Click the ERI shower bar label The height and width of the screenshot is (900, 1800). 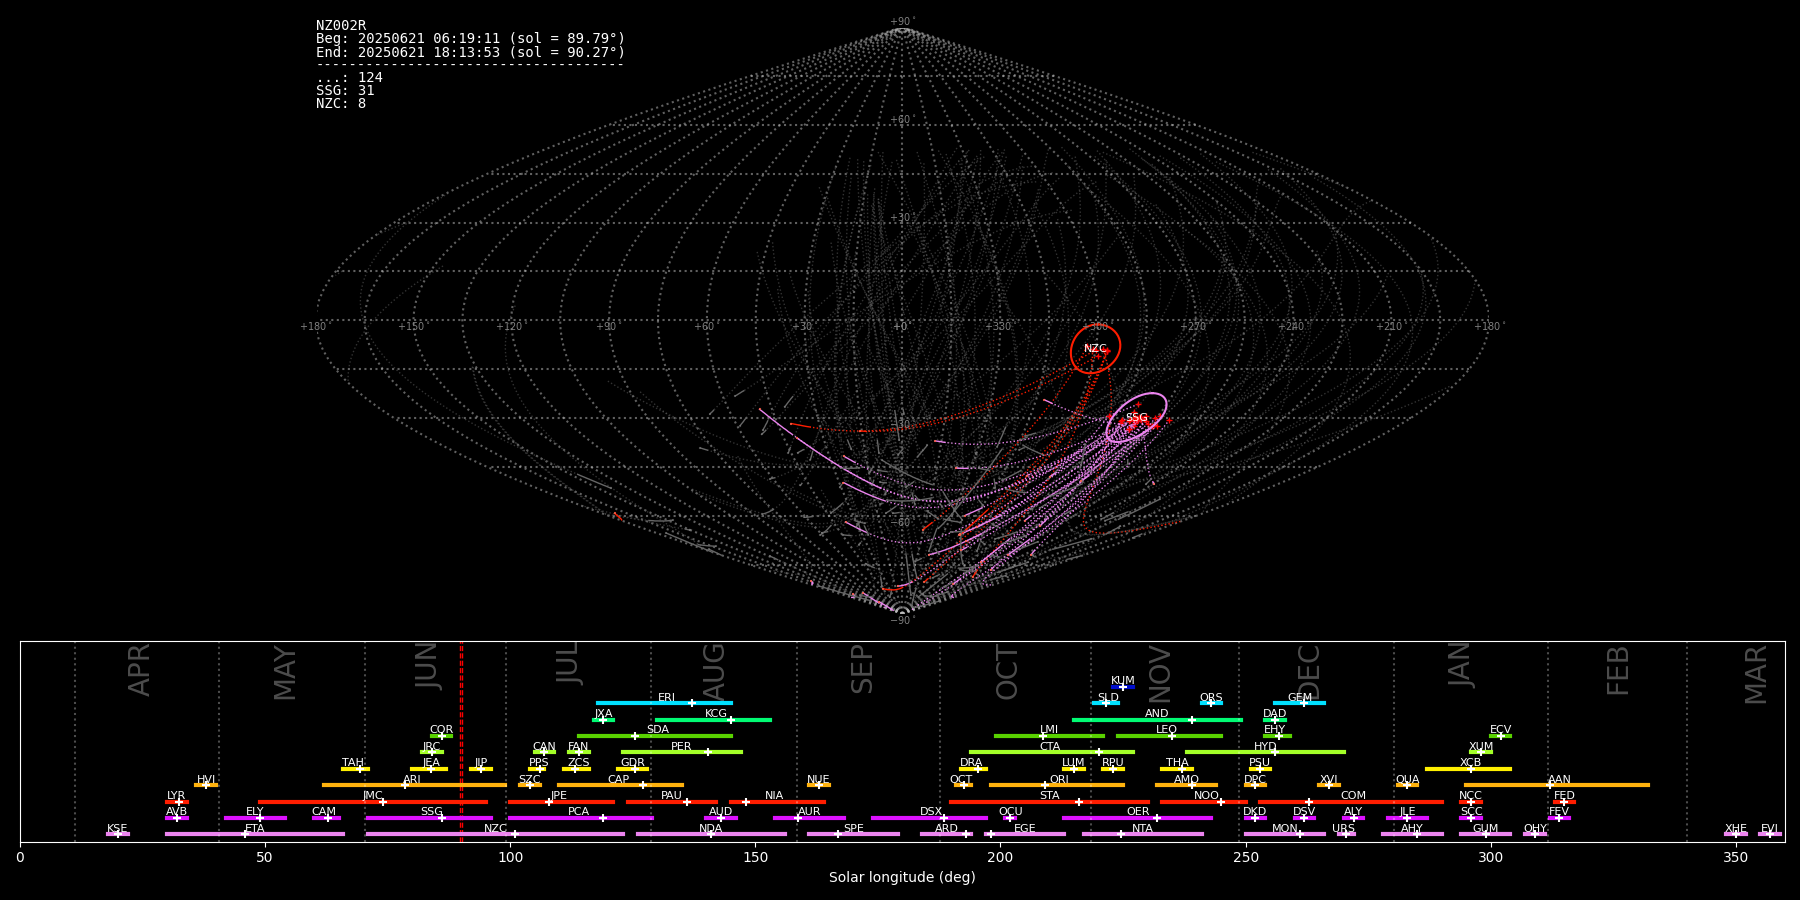click(666, 698)
